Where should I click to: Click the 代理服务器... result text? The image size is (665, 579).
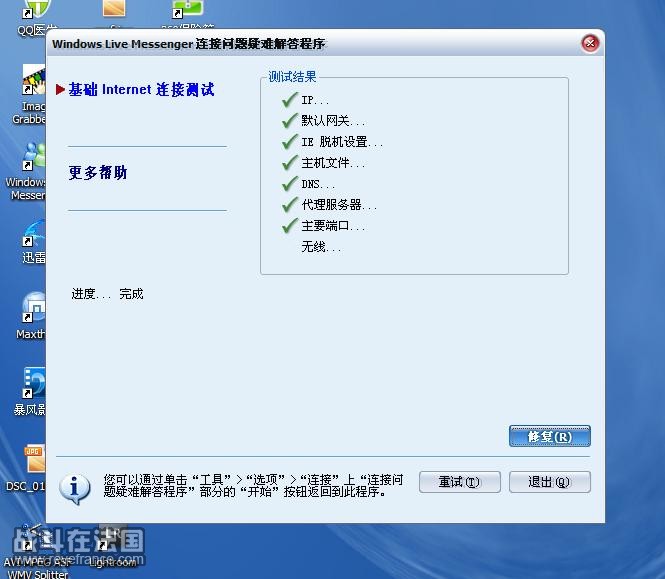point(339,205)
